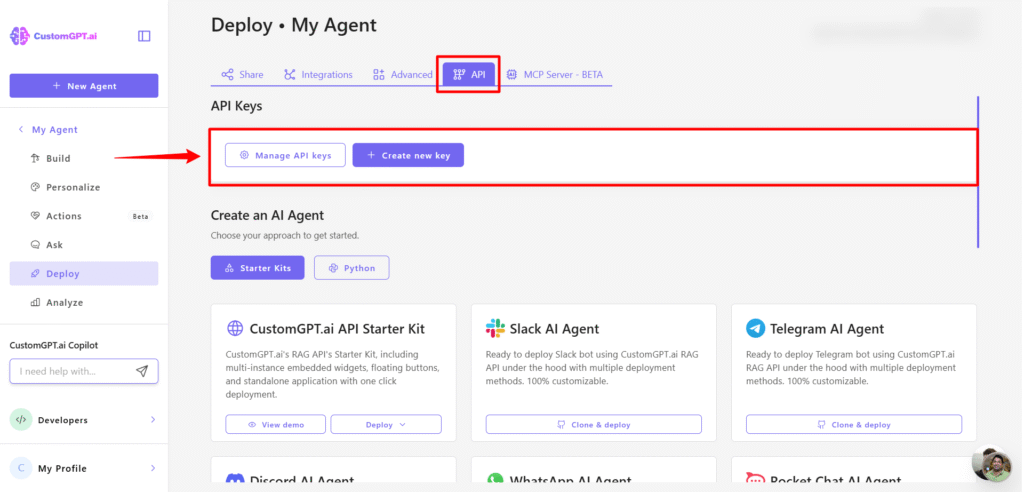Click the Telegram logo icon
The image size is (1024, 492).
pos(756,328)
